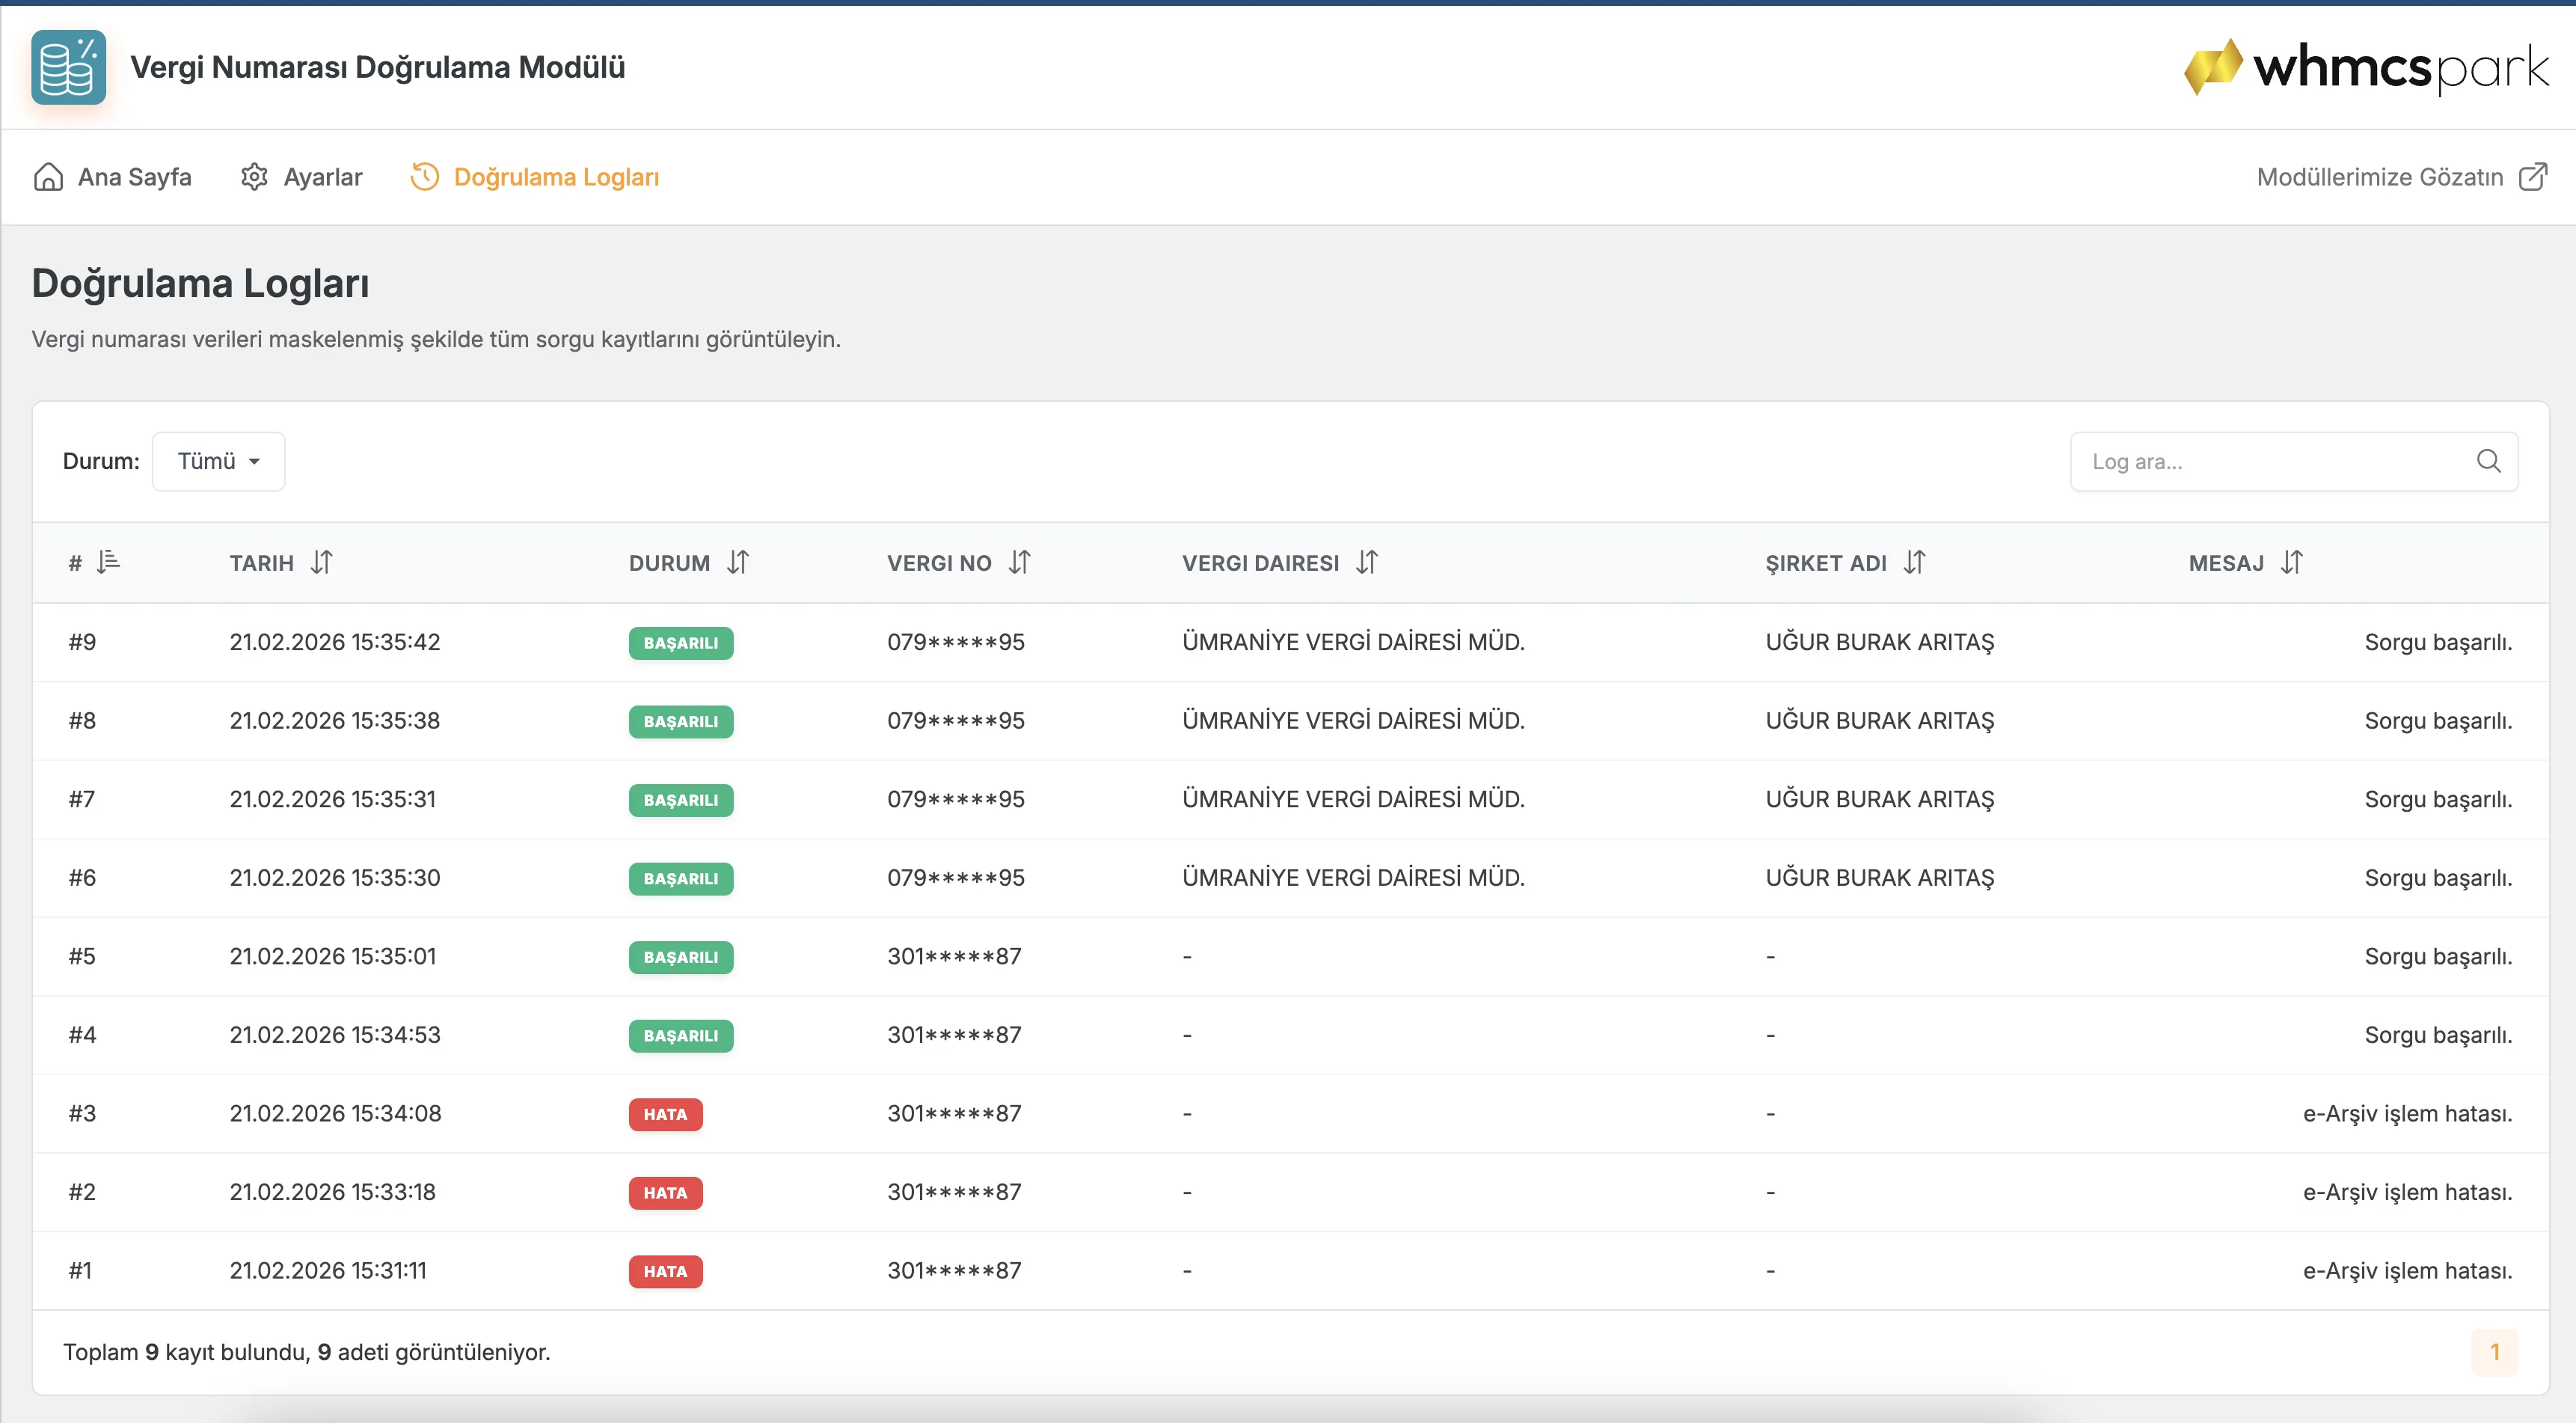Click page number 1 in pagination
The height and width of the screenshot is (1423, 2576).
pyautogui.click(x=2495, y=1352)
